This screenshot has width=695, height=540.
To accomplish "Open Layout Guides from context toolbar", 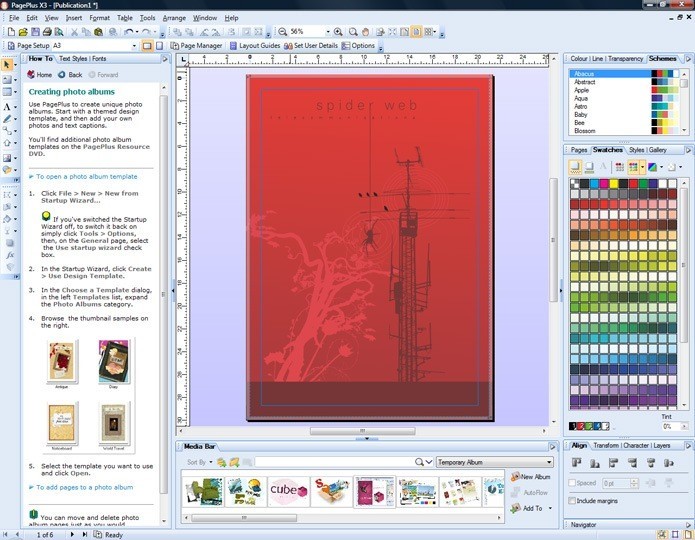I will (255, 46).
